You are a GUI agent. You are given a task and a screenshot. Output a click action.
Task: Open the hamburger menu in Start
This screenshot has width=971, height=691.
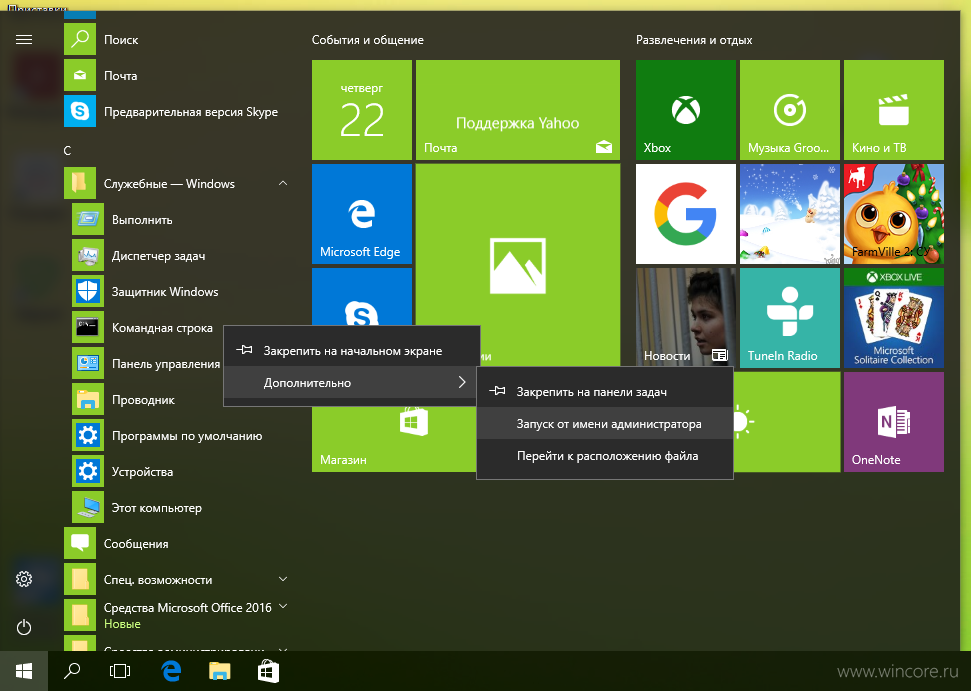coord(24,40)
